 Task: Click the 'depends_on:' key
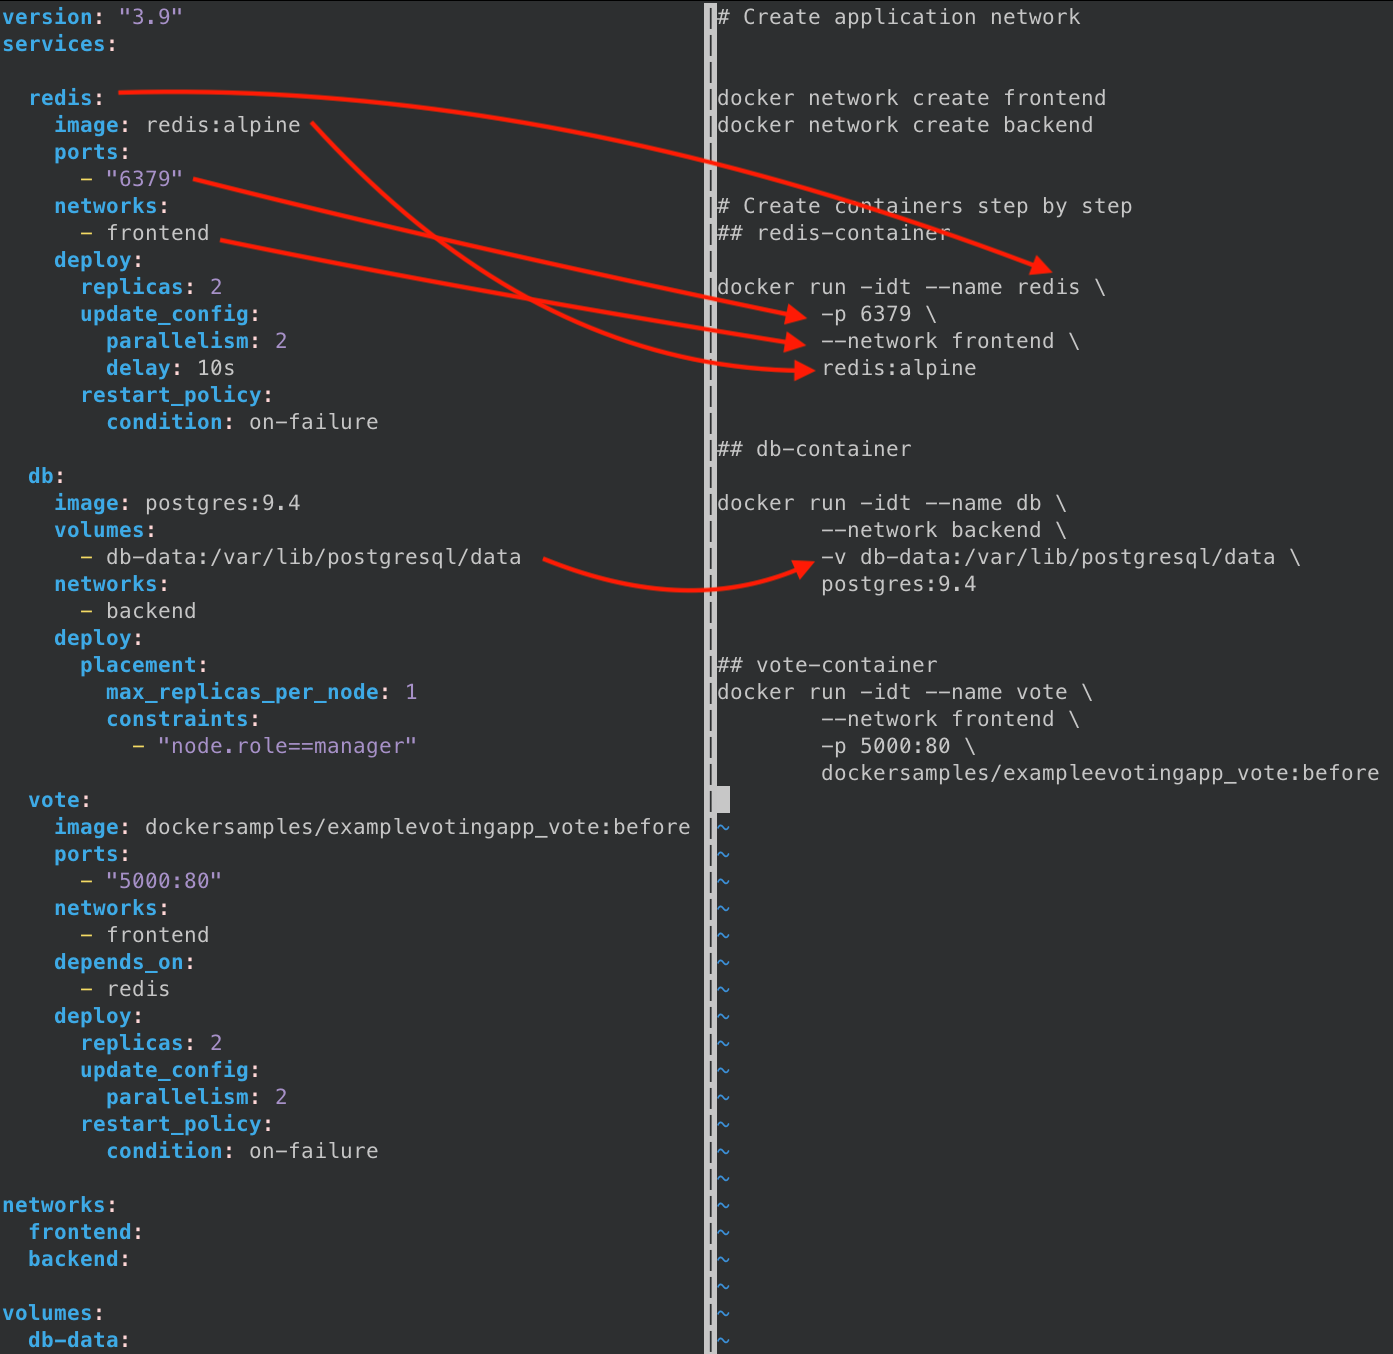(124, 962)
